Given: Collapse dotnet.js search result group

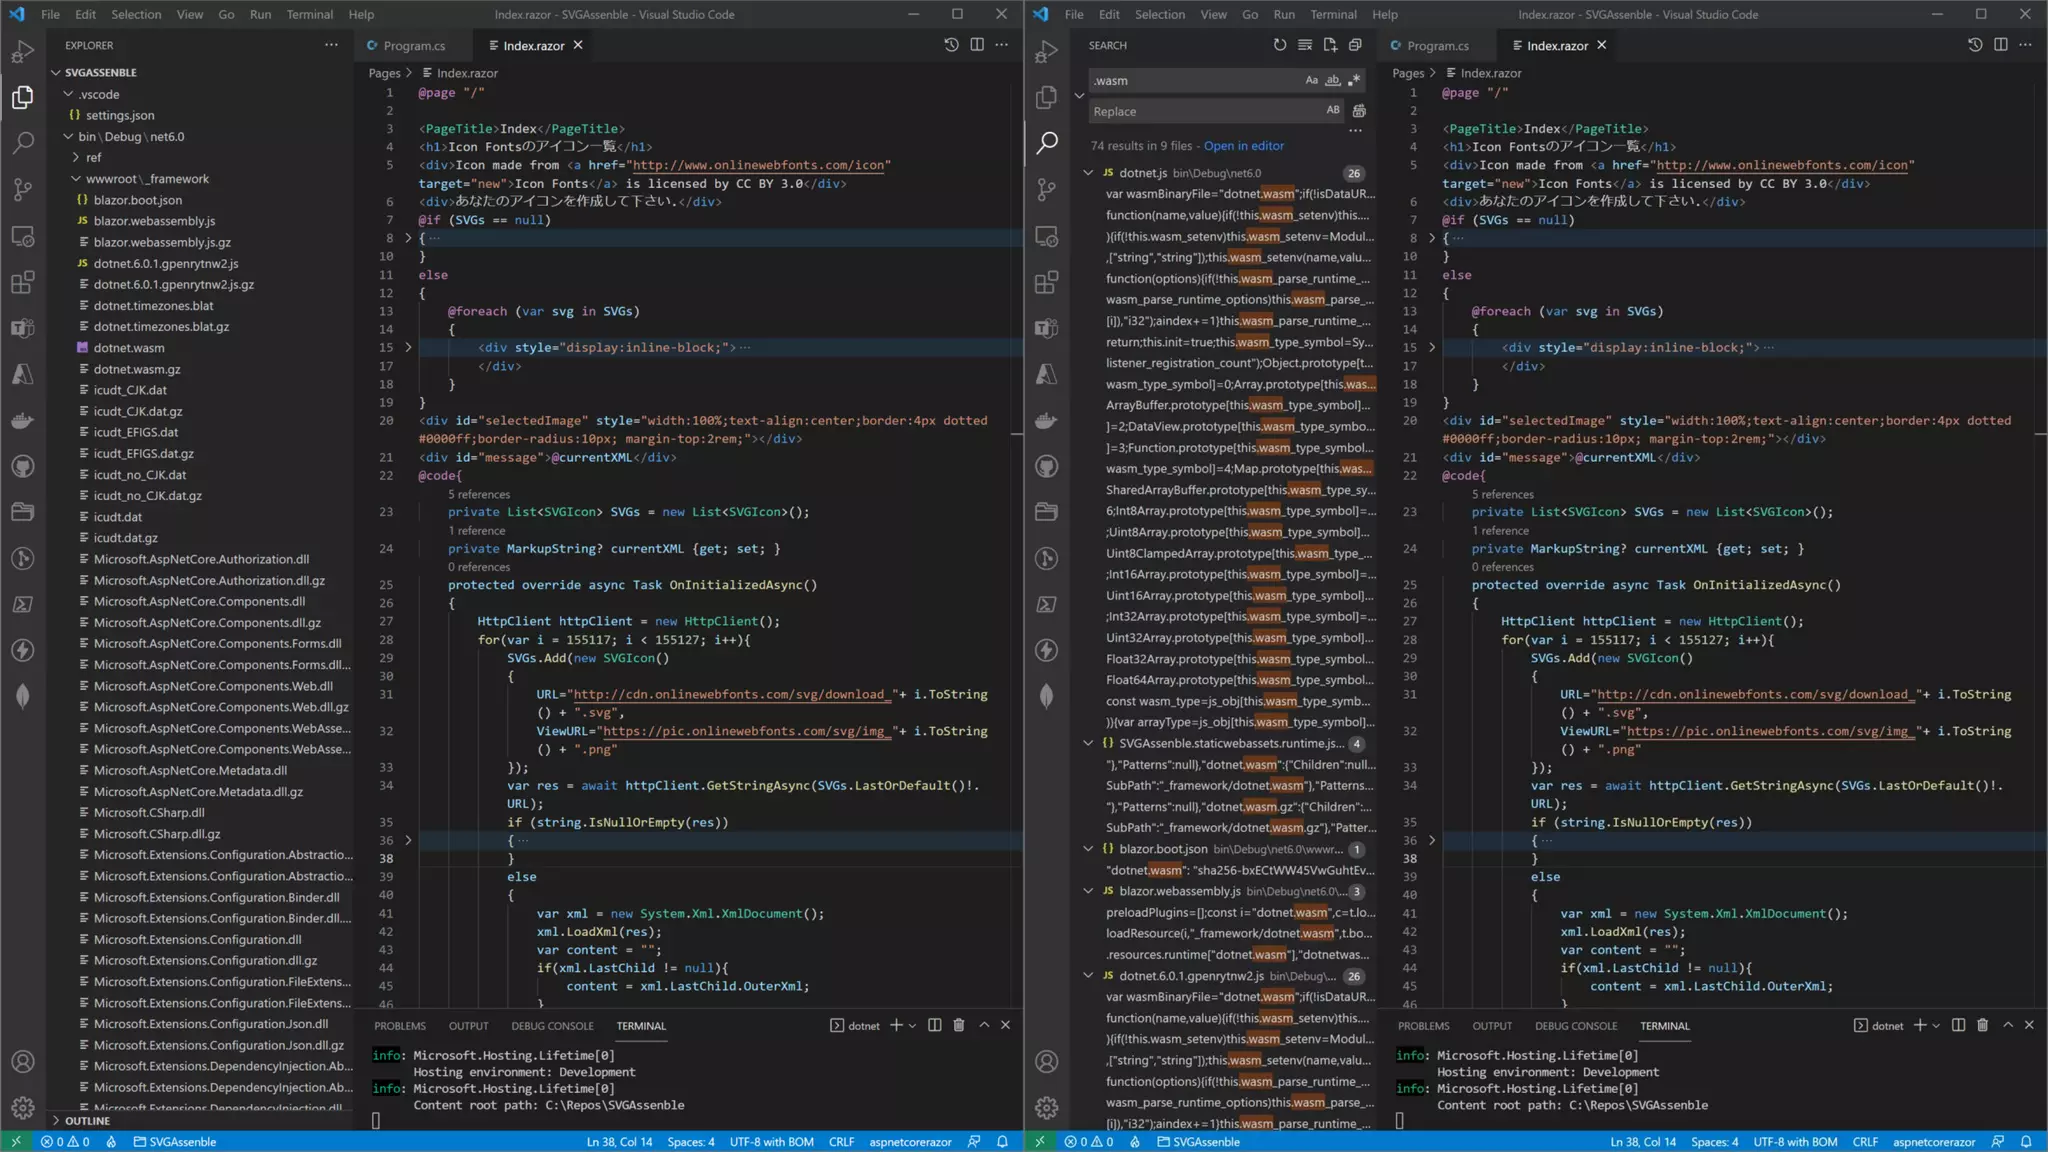Looking at the screenshot, I should [1089, 173].
